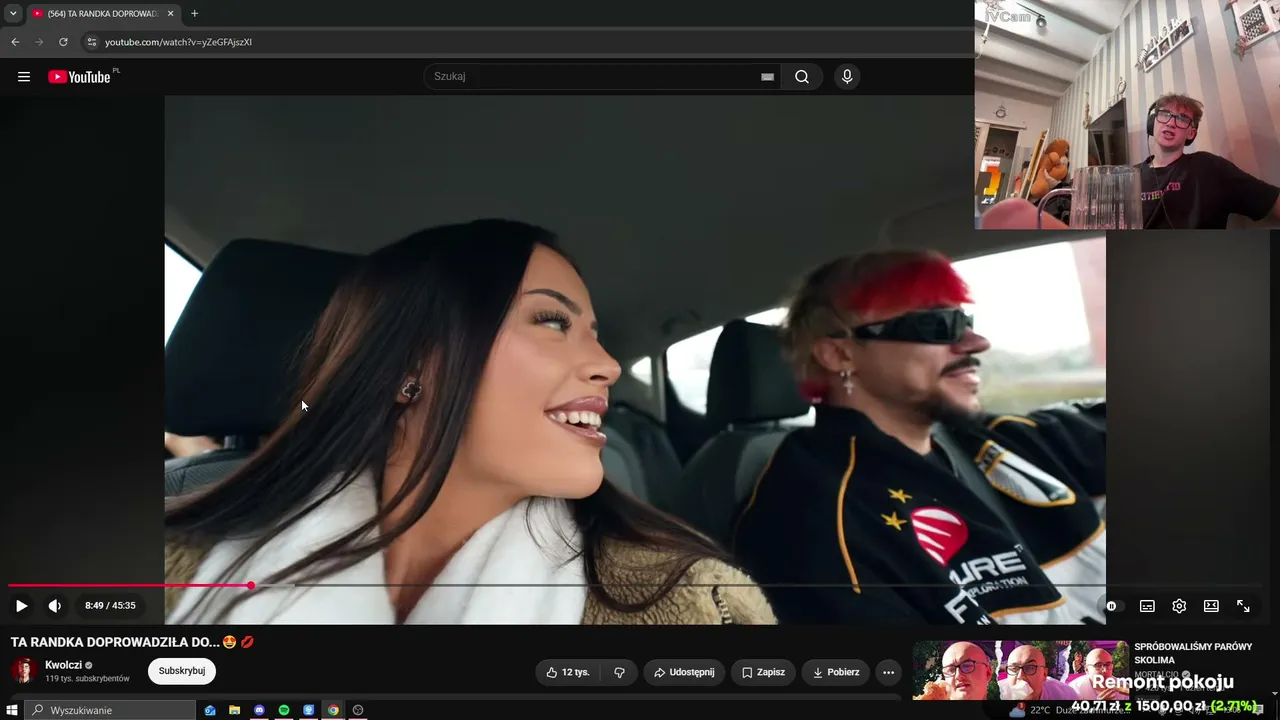Toggle subtitles in the player
1280x720 pixels.
coord(1147,606)
